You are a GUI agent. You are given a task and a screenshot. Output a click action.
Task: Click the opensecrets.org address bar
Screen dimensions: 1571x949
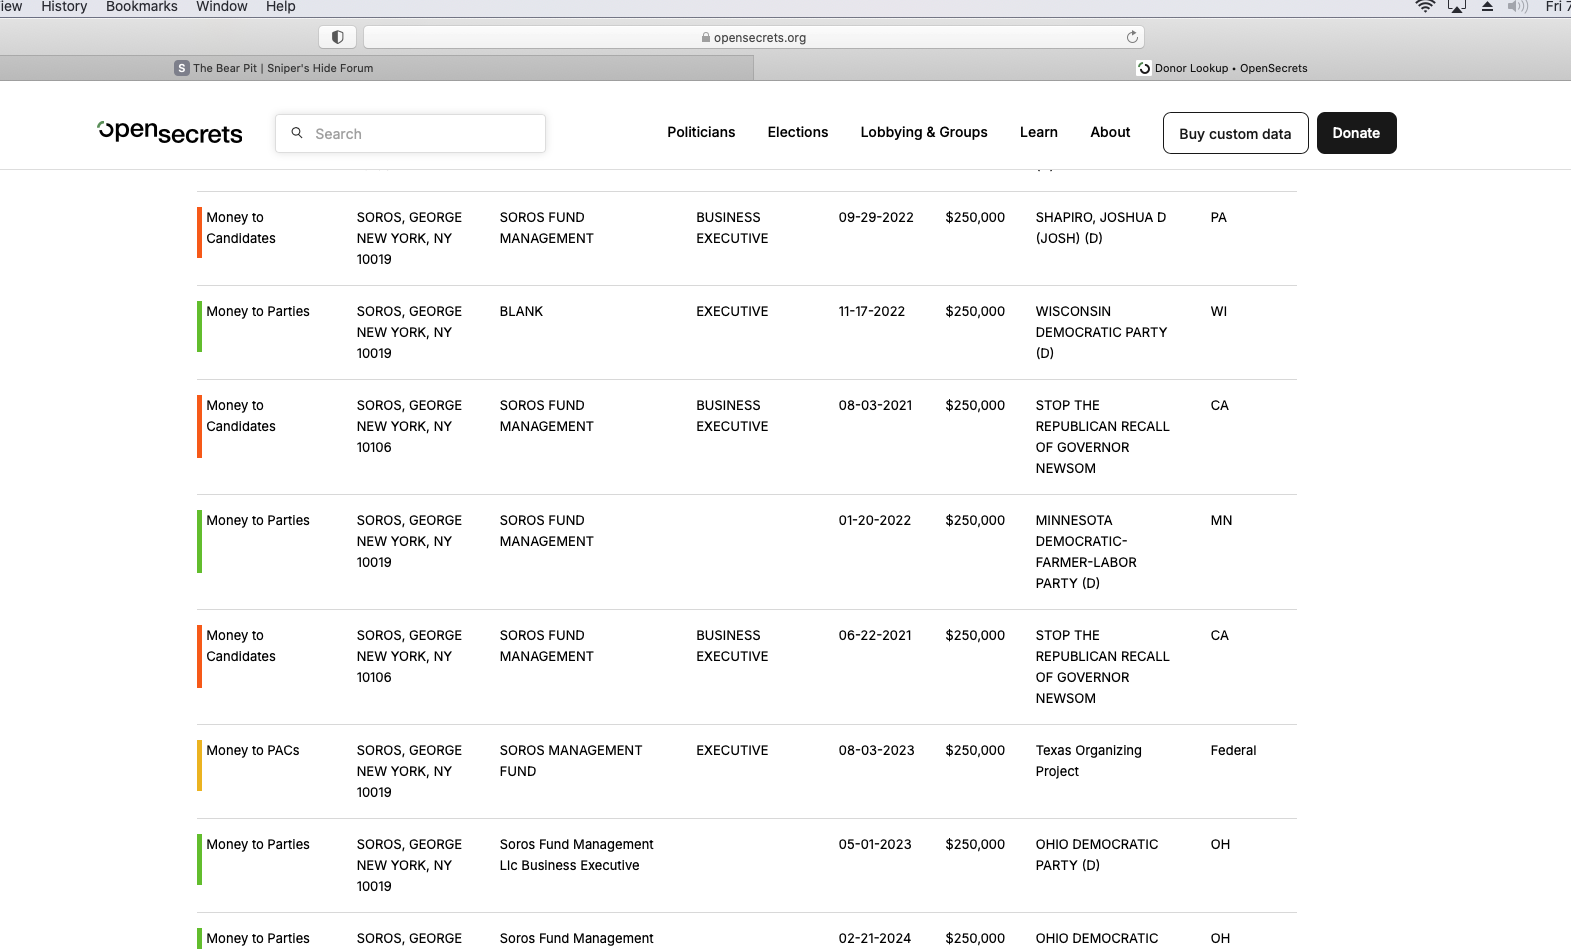pyautogui.click(x=754, y=37)
